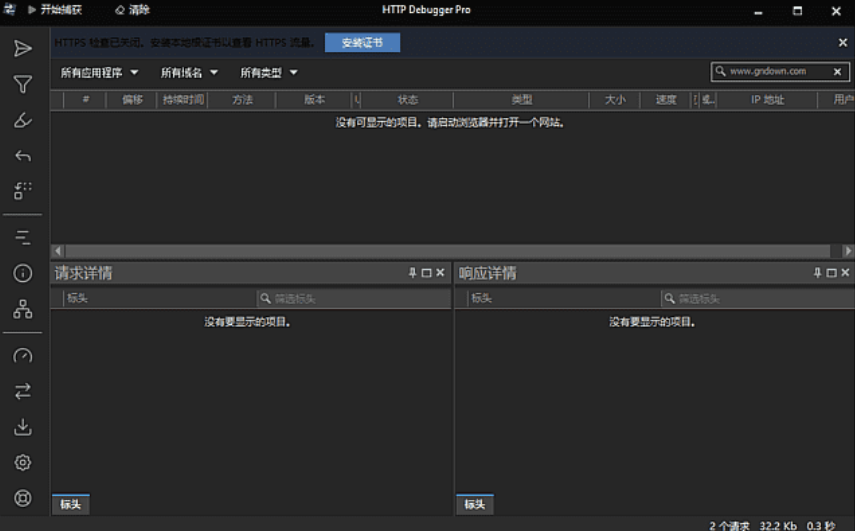Sort by the 偏移 column header
The width and height of the screenshot is (855, 531).
pyautogui.click(x=131, y=100)
